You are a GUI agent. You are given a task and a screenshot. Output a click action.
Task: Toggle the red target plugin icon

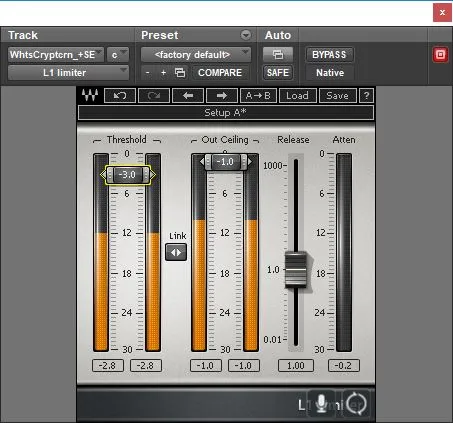click(440, 55)
